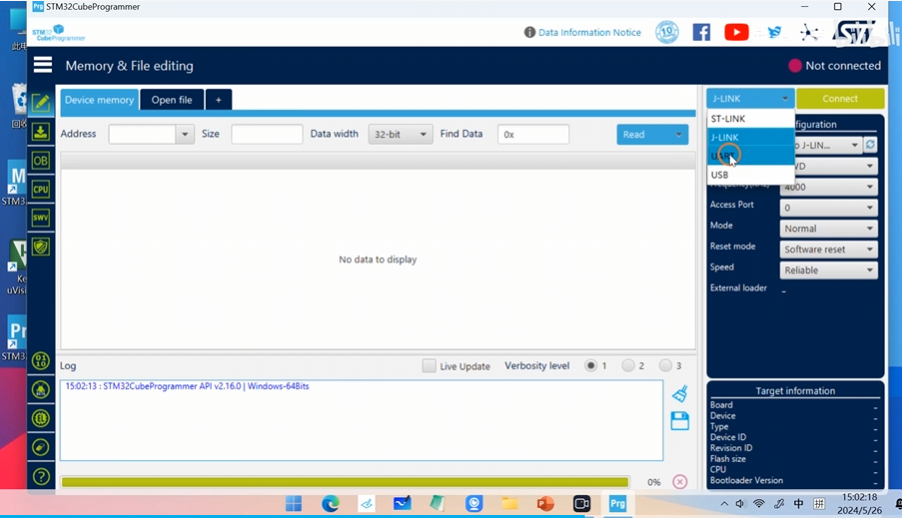This screenshot has height=519, width=902.
Task: Click the STM32CubeProgrammer API log line
Action: [x=187, y=386]
